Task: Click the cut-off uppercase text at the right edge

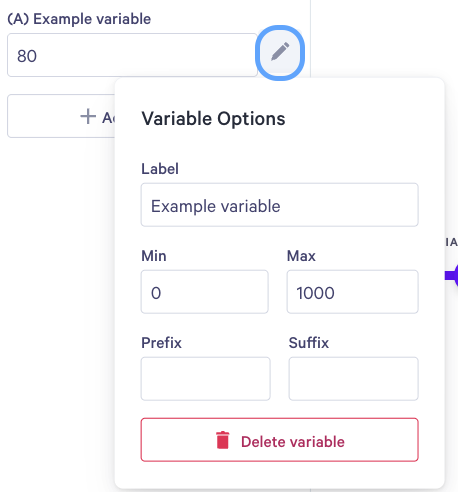Action: pos(452,242)
